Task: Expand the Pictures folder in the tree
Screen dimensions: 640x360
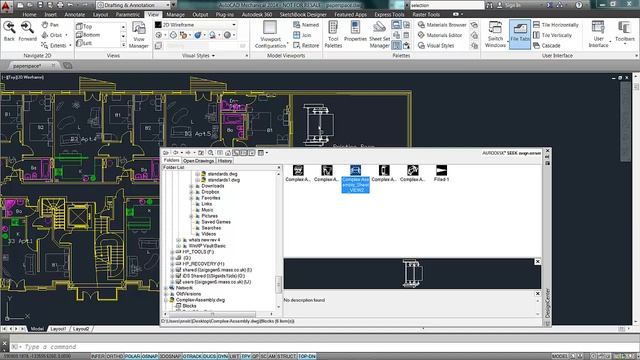Action: tap(191, 216)
